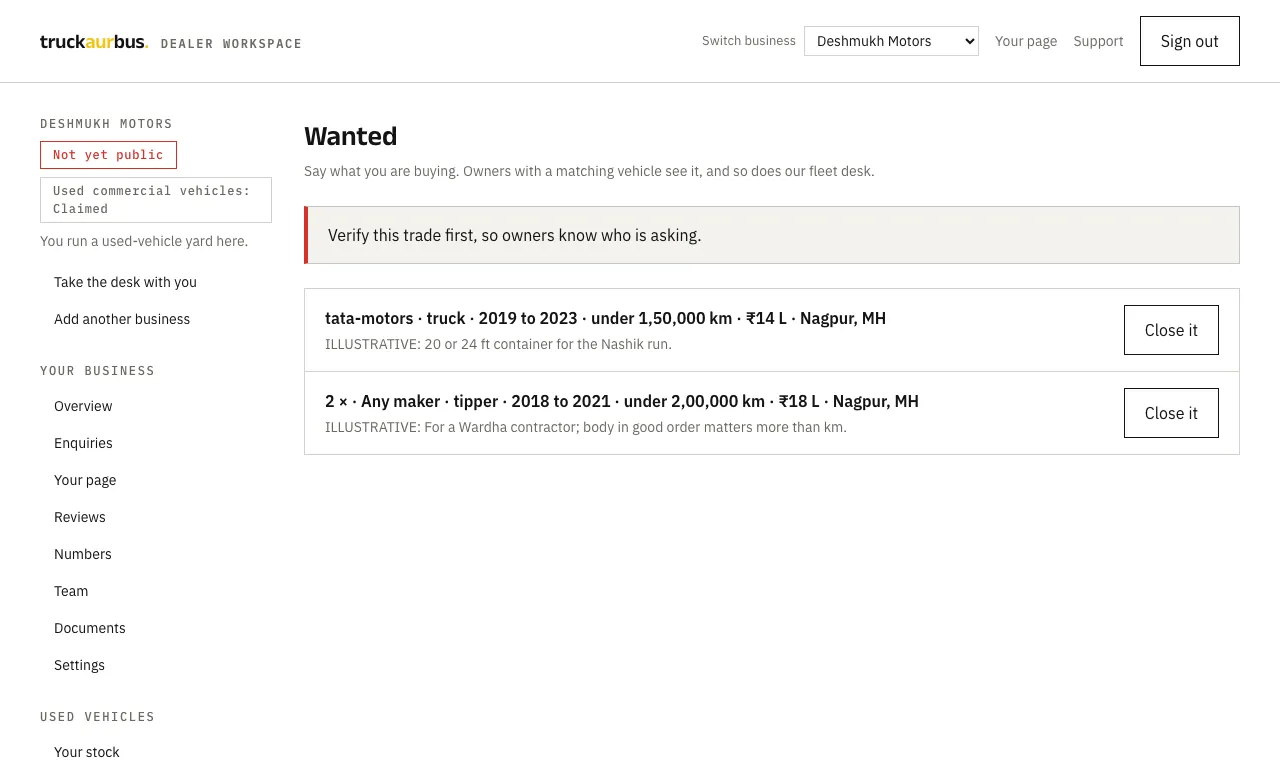The image size is (1280, 760).
Task: Click the Nashik run container note
Action: tap(498, 344)
